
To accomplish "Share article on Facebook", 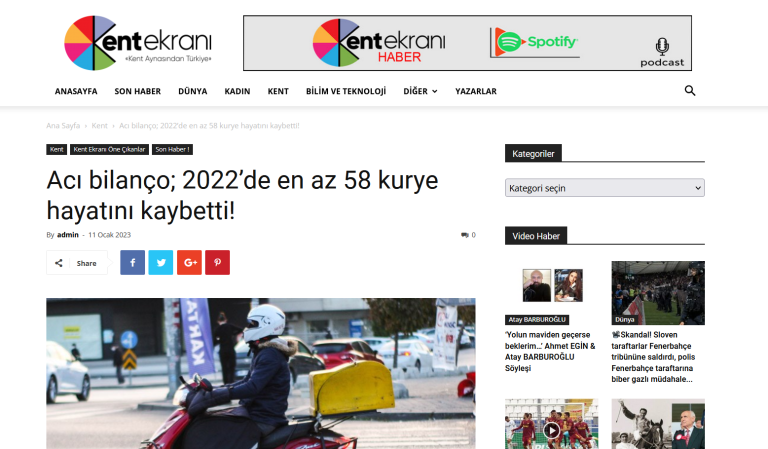I will coord(132,262).
